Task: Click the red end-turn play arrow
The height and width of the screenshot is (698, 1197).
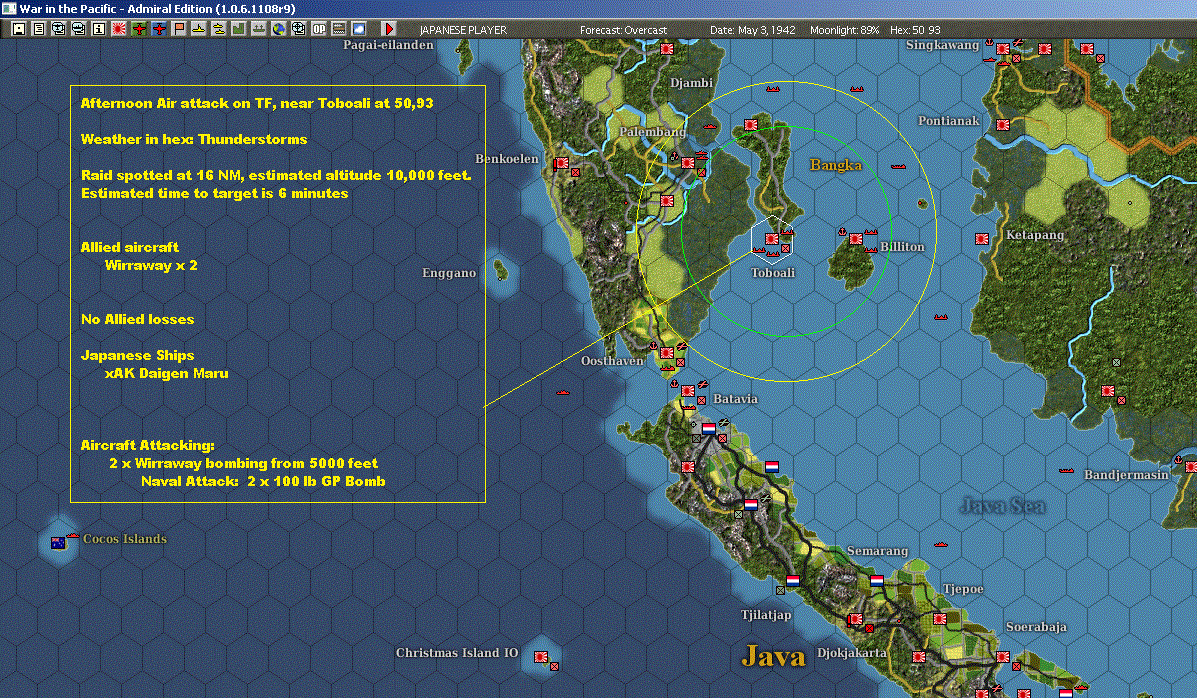Action: pos(389,28)
